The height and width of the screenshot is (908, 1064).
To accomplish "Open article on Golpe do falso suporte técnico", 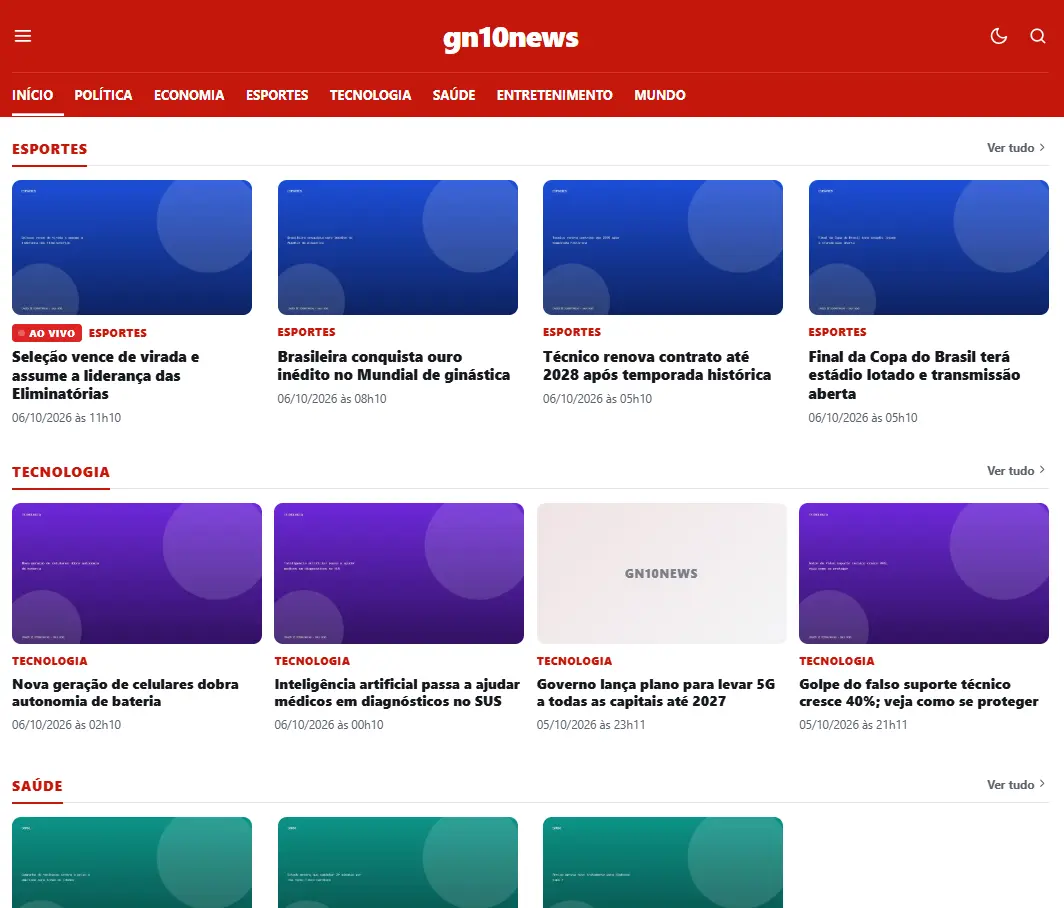I will point(918,693).
